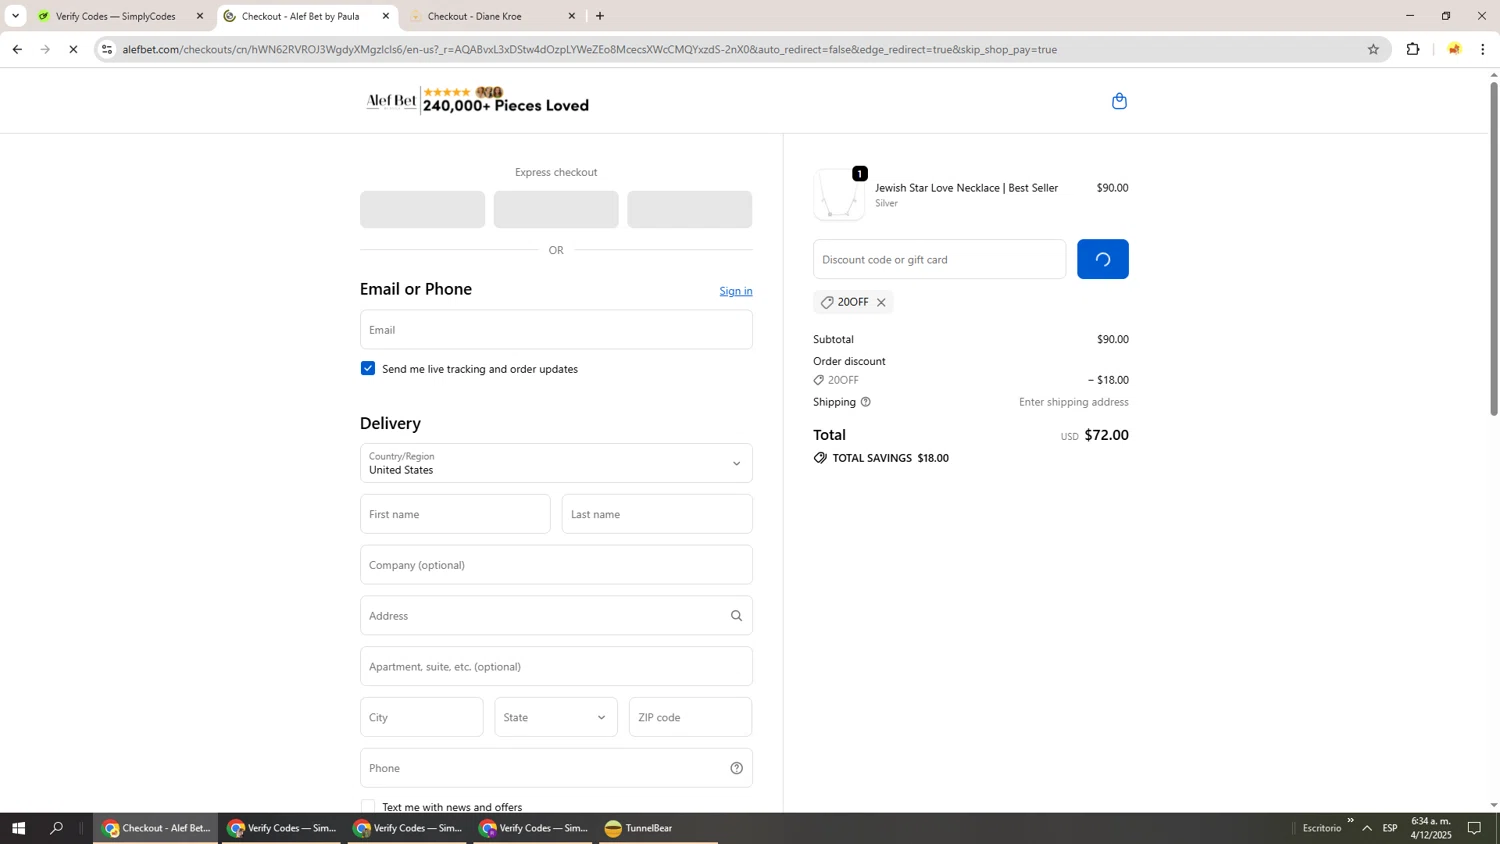Screen dimensions: 1500x844
Task: Open the Windows Start menu
Action: click(18, 828)
